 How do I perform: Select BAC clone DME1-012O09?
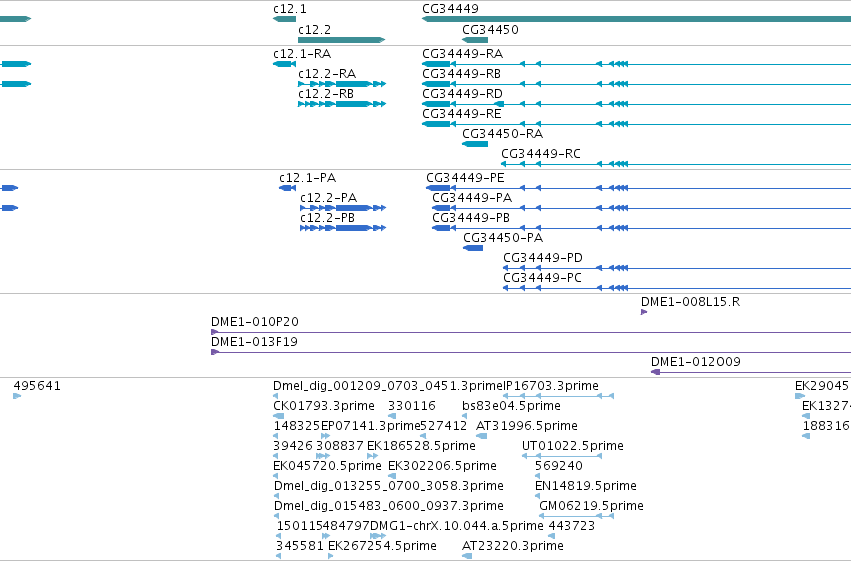tap(751, 372)
